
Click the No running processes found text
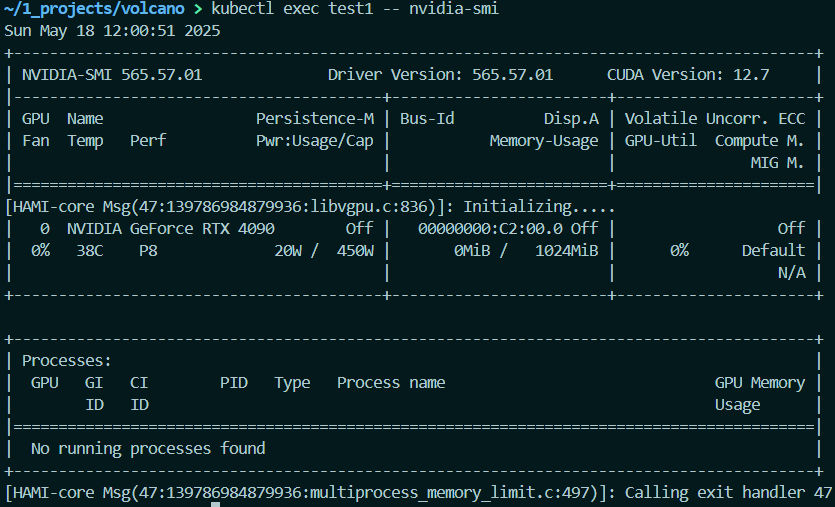[x=148, y=448]
